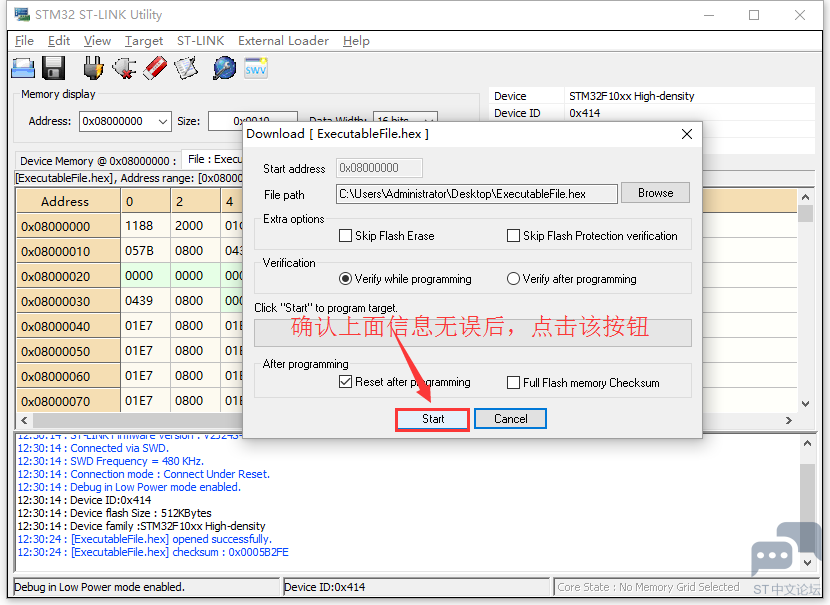Viewport: 830px width, 605px height.
Task: Click the Start address field
Action: click(379, 168)
